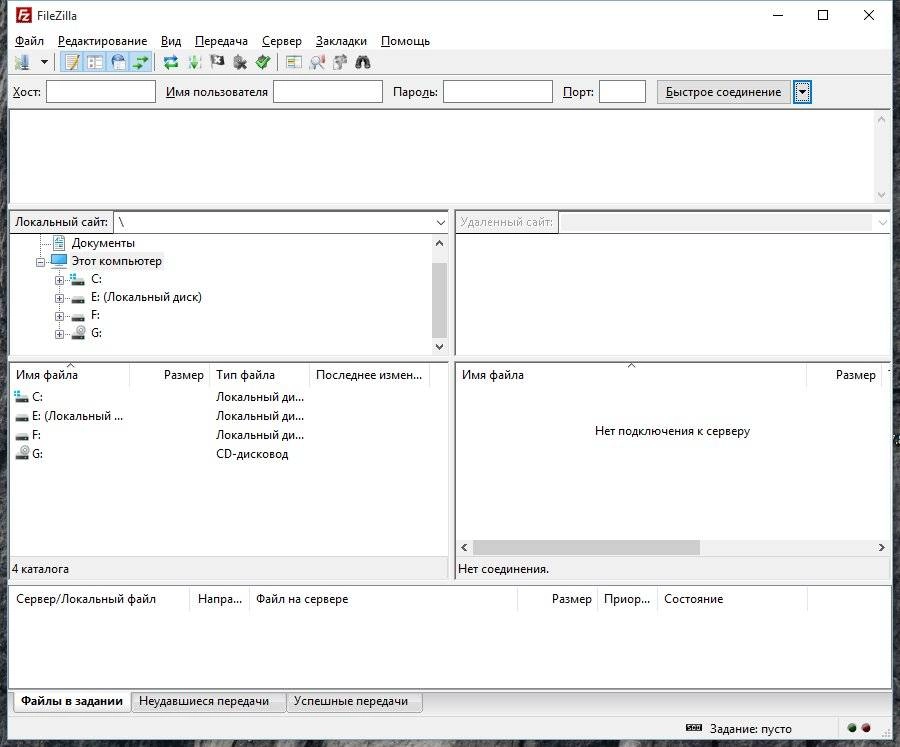Cancel current operation icon

click(217, 62)
